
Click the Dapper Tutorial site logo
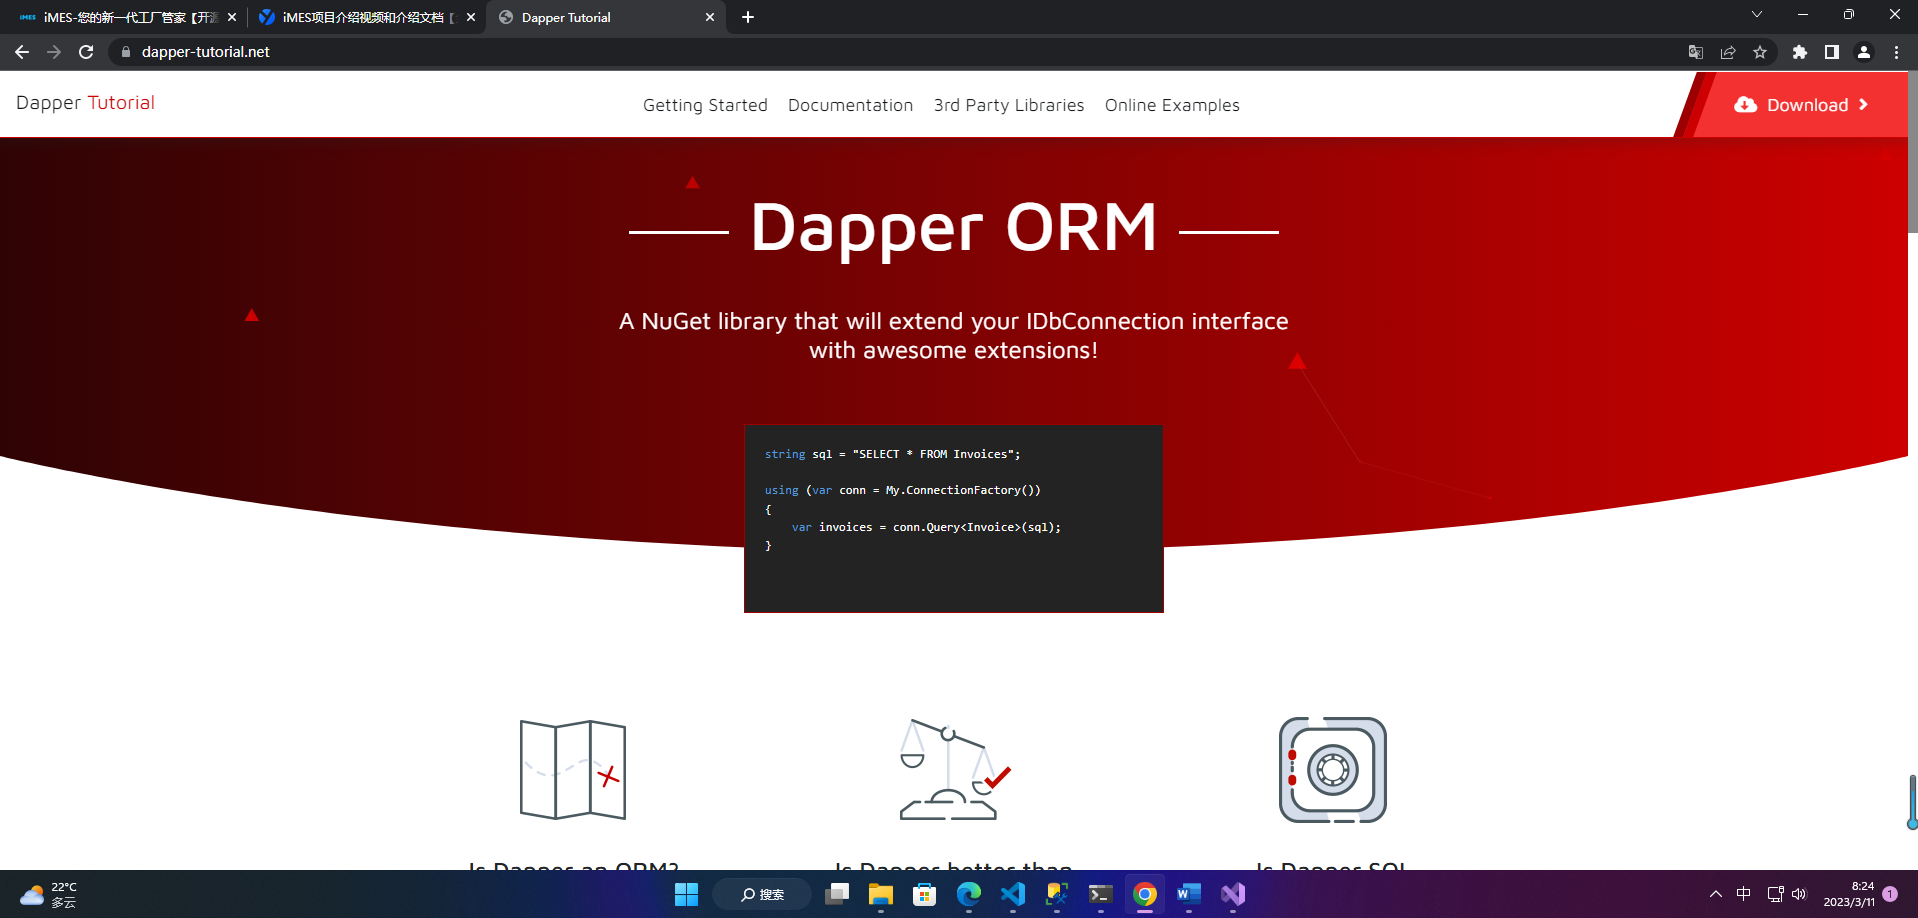(85, 103)
